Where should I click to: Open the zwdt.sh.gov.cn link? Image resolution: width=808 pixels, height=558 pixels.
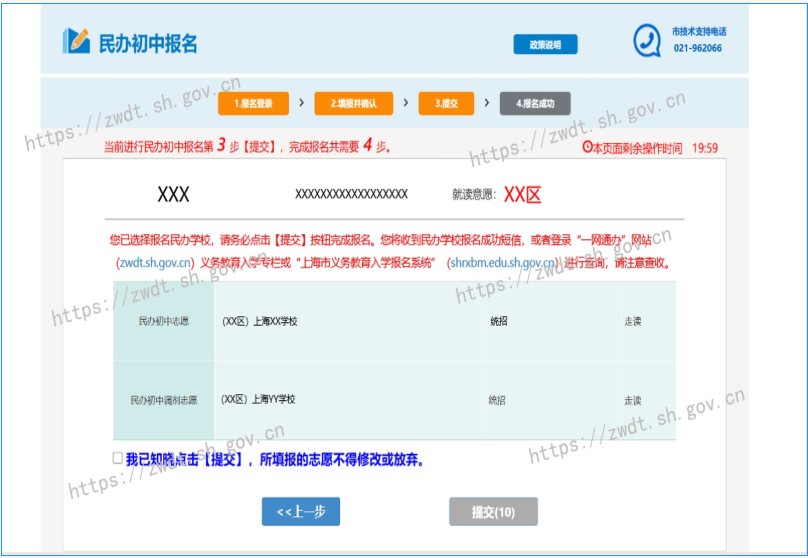[x=155, y=263]
